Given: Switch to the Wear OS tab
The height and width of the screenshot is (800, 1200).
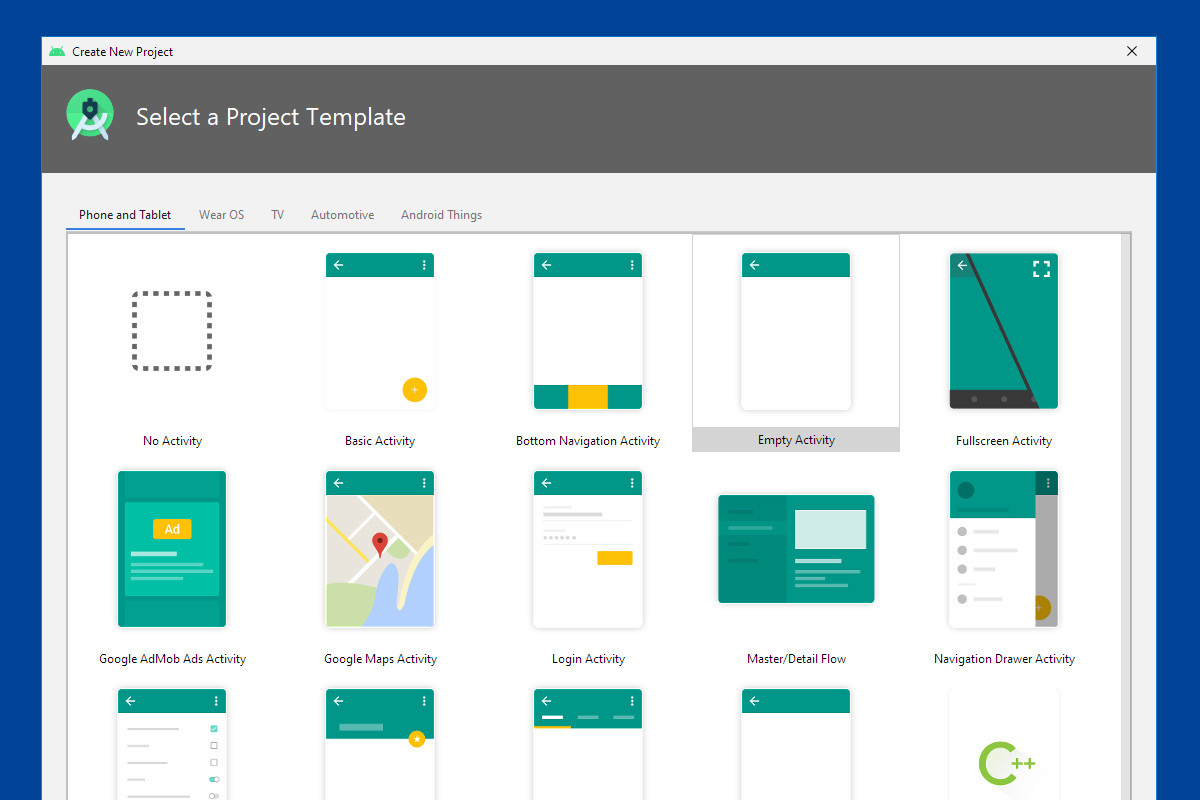Looking at the screenshot, I should [221, 215].
